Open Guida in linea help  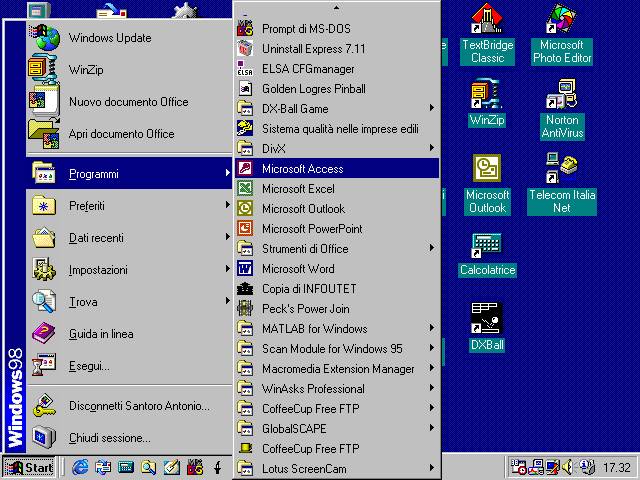[x=129, y=333]
